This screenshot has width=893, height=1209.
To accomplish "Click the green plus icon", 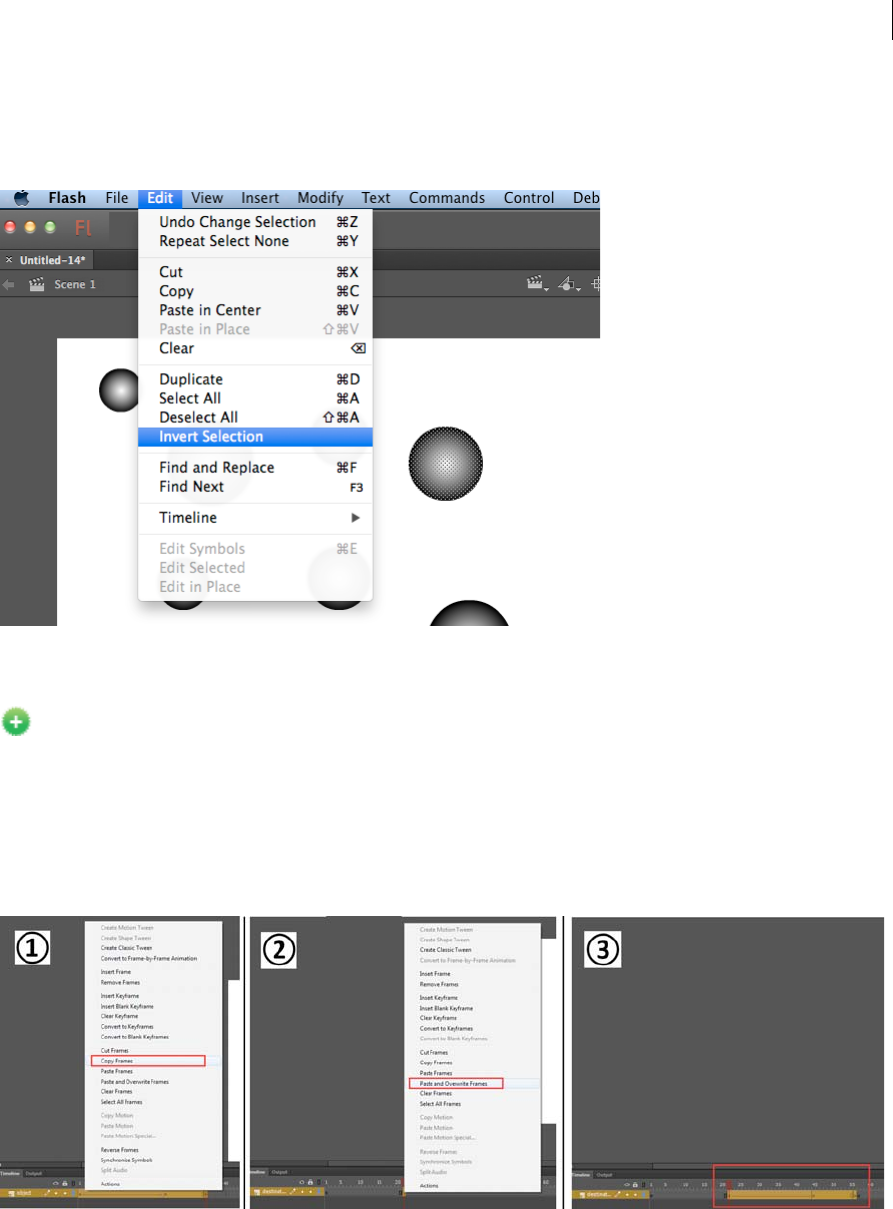I will pos(16,722).
